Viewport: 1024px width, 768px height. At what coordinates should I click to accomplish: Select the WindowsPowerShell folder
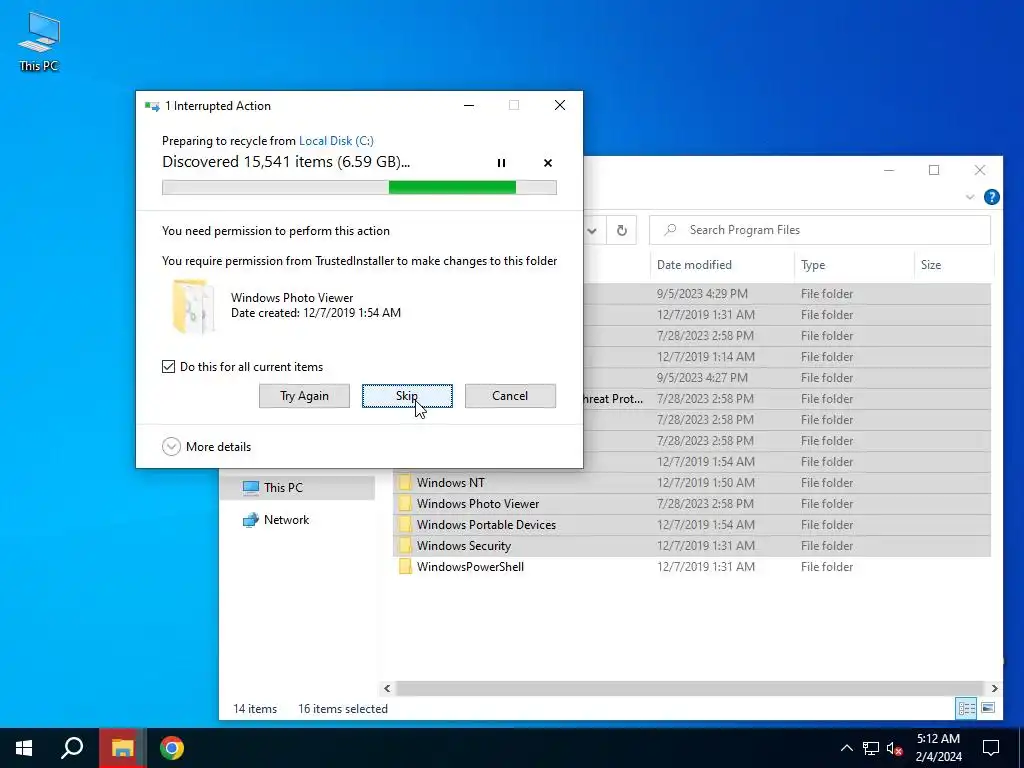(x=692, y=566)
